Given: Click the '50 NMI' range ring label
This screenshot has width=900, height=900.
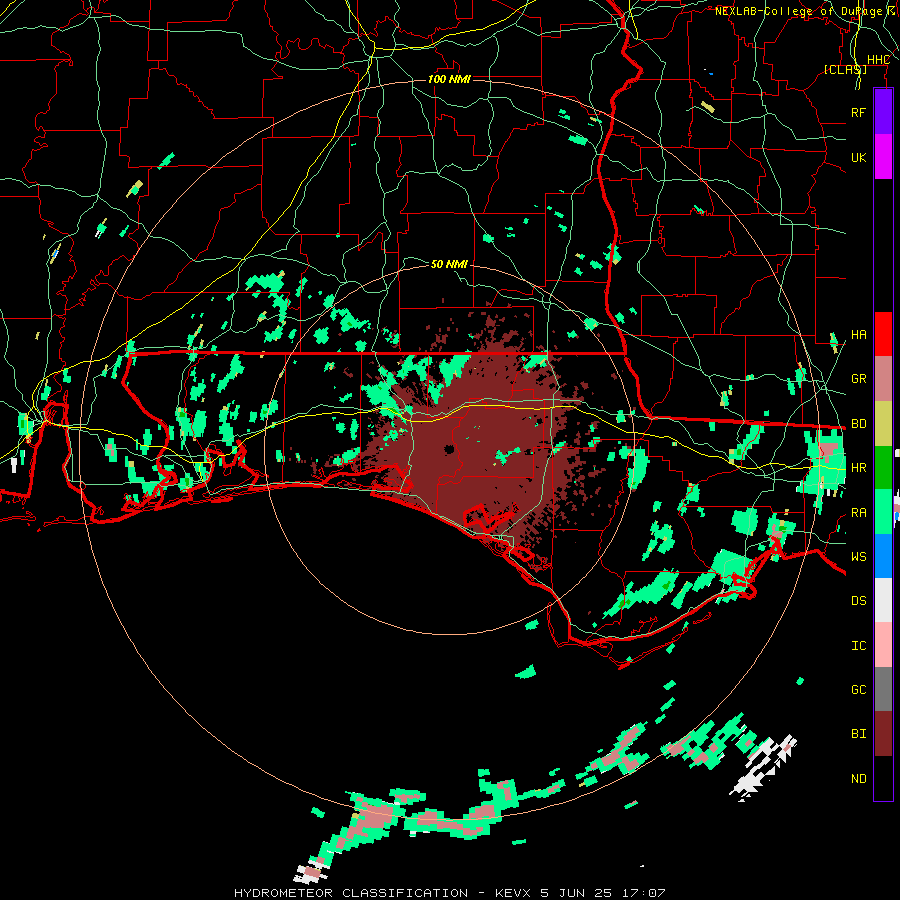Looking at the screenshot, I should 449,264.
